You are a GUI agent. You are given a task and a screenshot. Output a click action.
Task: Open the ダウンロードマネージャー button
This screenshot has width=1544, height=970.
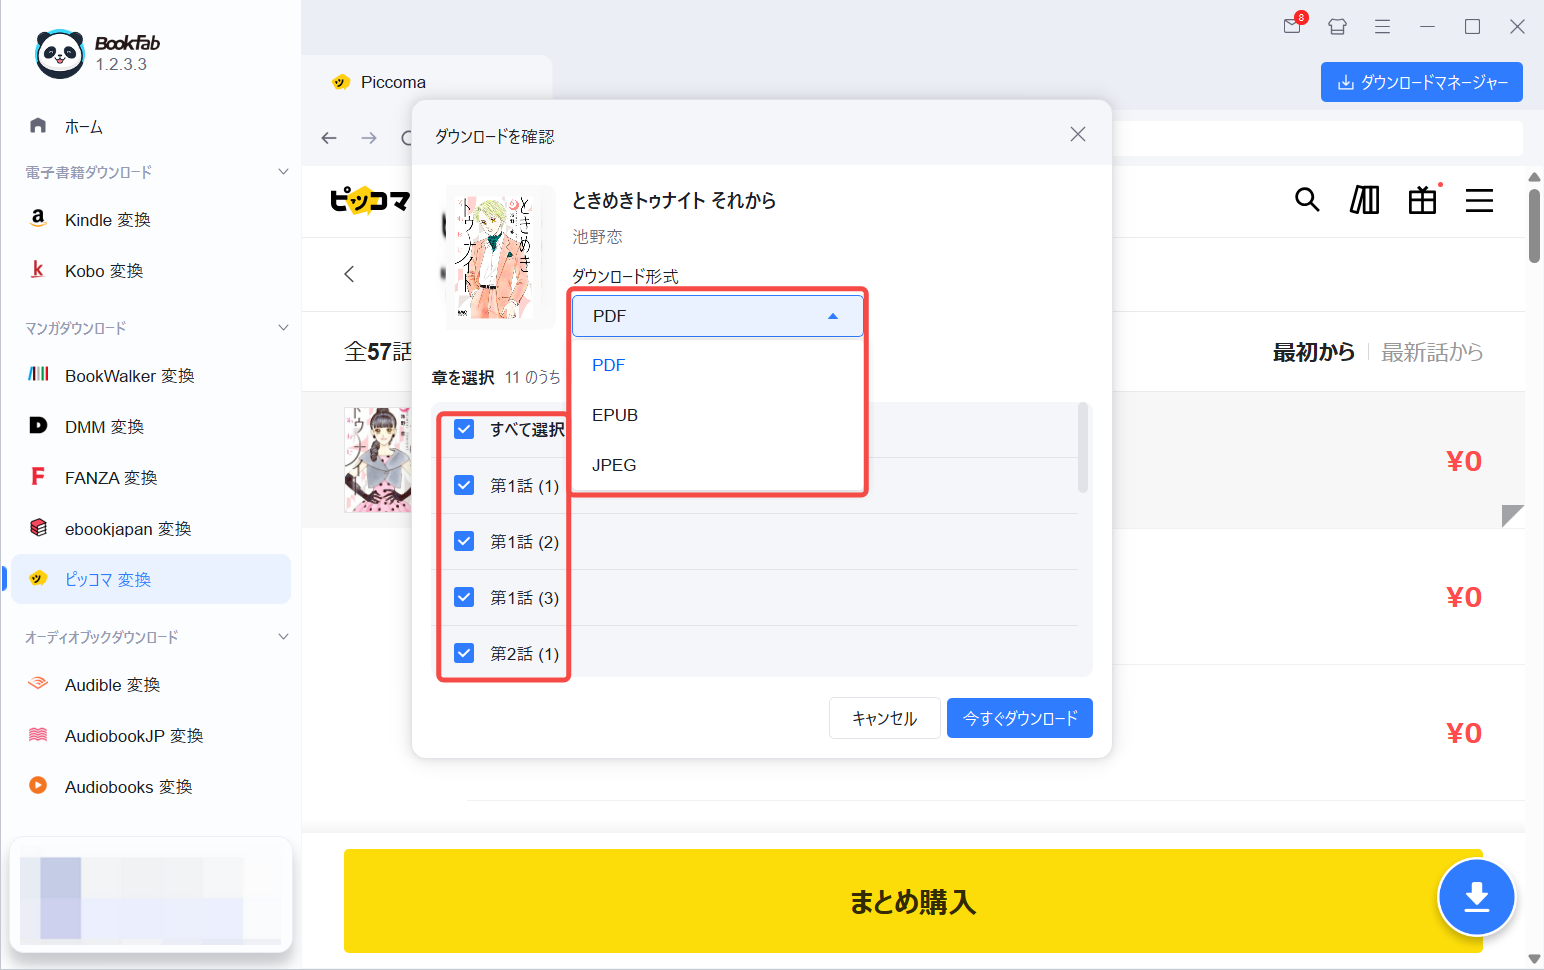click(x=1422, y=82)
